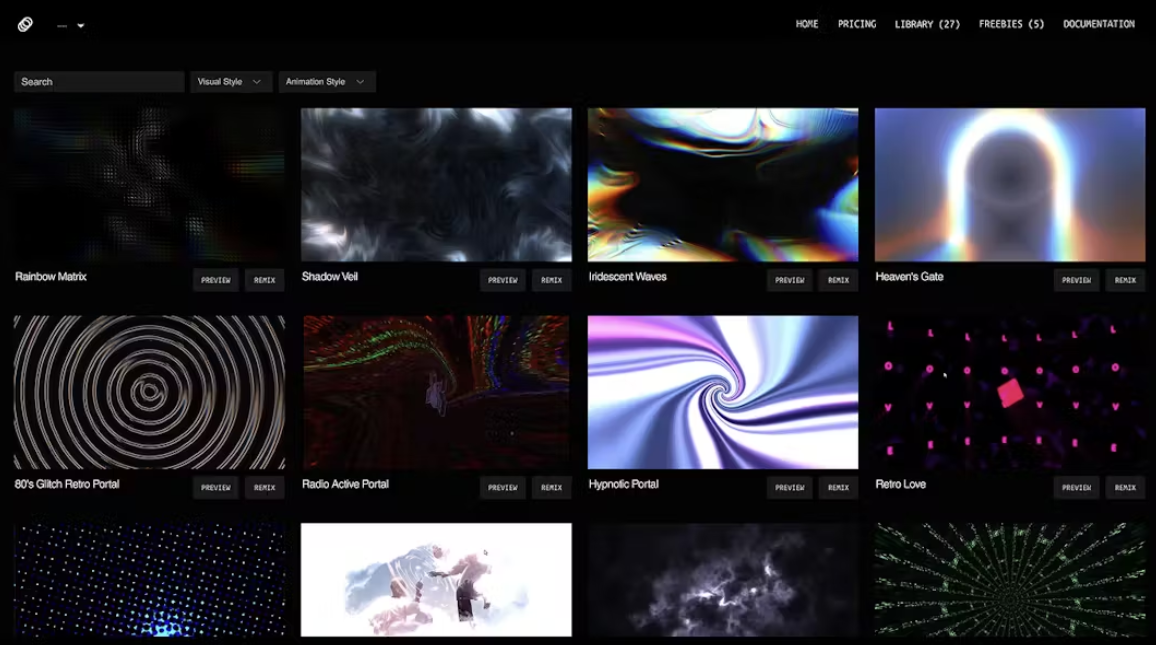Preview the Retro Love animation
Image resolution: width=1156 pixels, height=645 pixels.
[x=1076, y=487]
